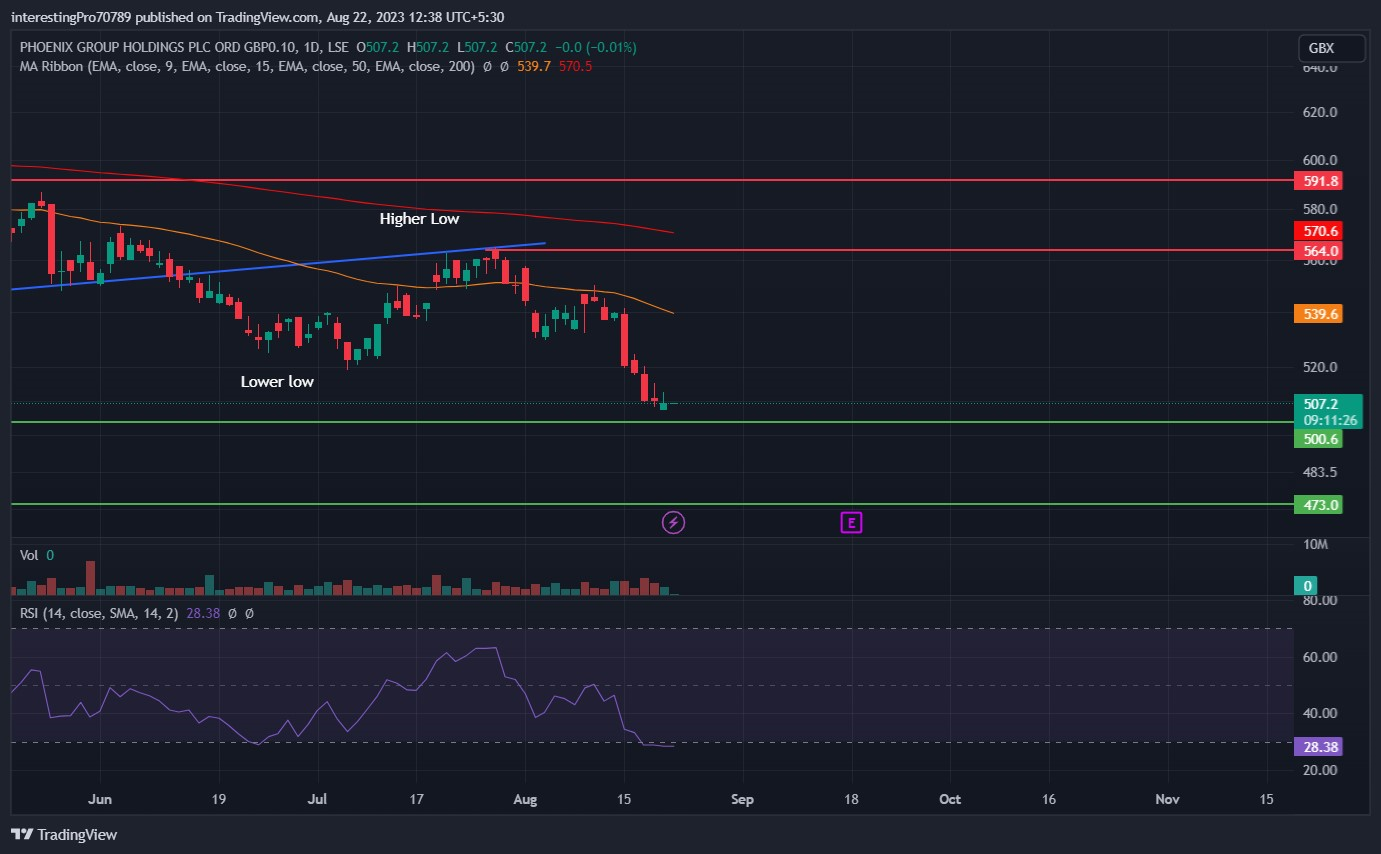Click the 591.8 red price label
The image size is (1381, 854).
pyautogui.click(x=1318, y=181)
